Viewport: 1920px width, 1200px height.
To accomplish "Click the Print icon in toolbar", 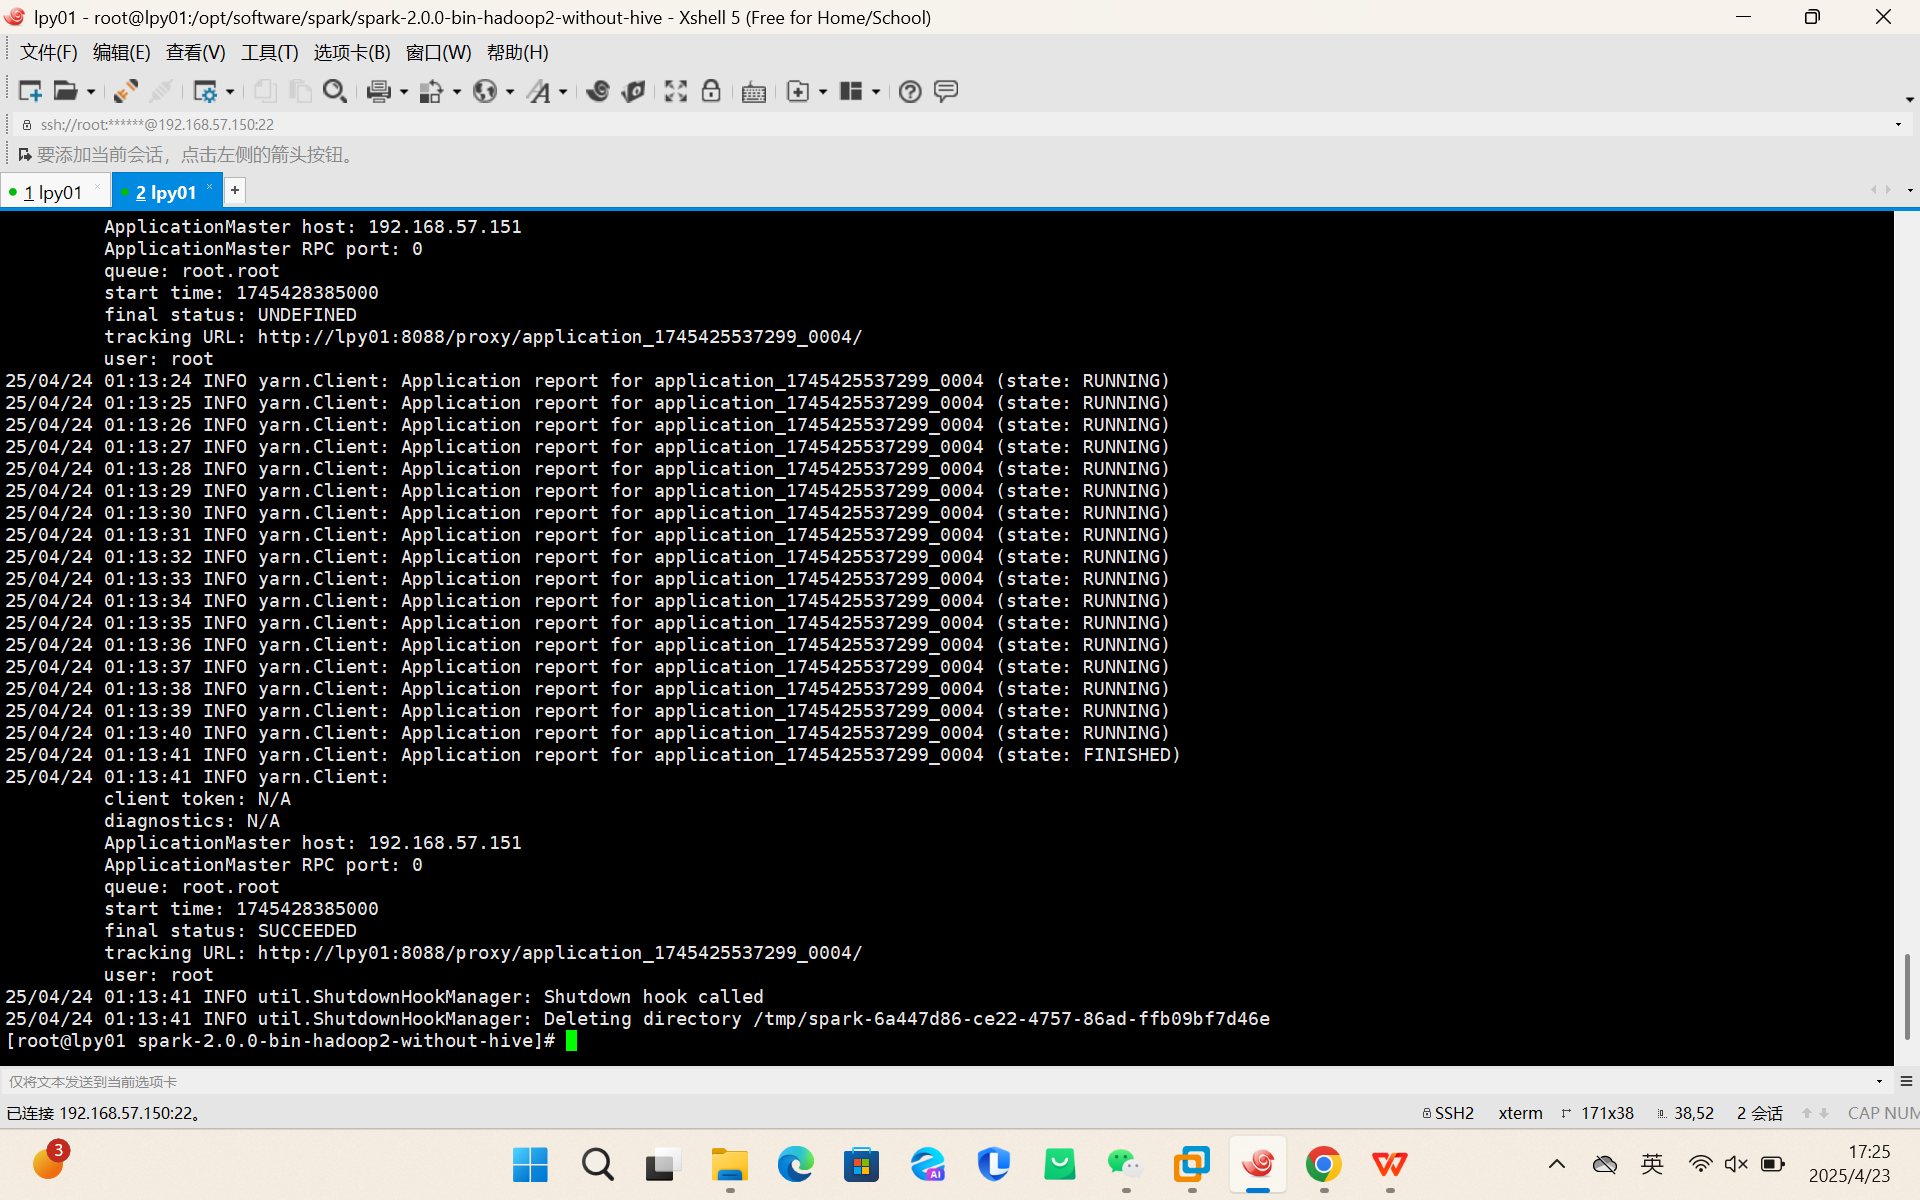I will pos(378,91).
